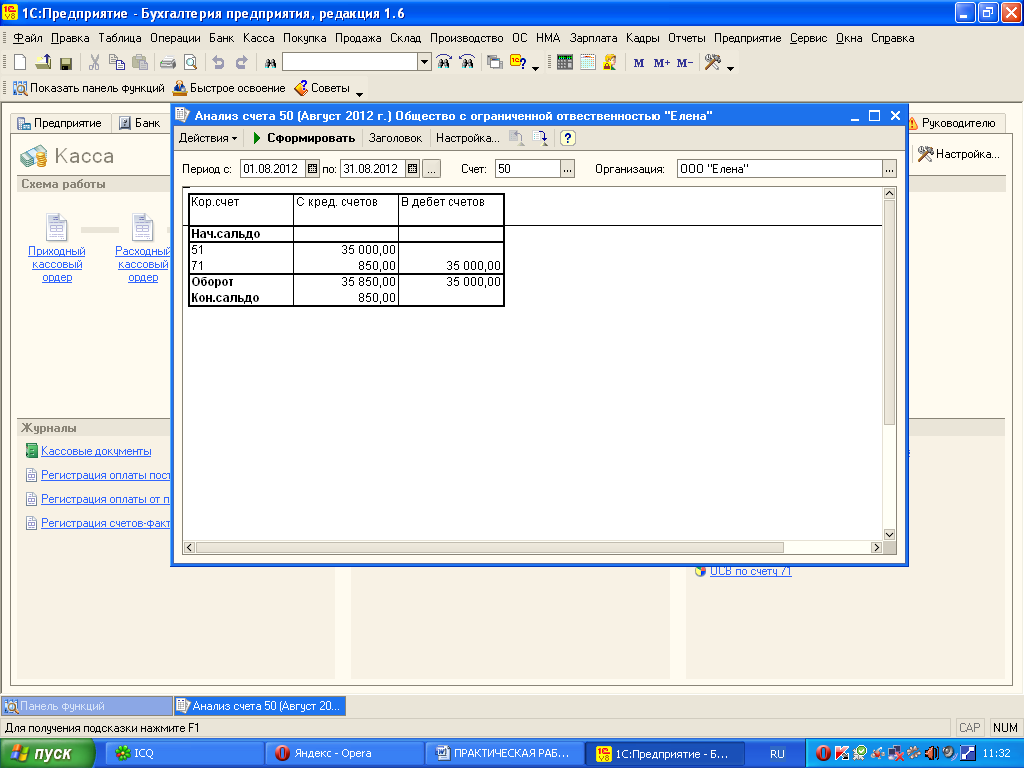This screenshot has height=768, width=1024.
Task: Expand the tools toolbar overflow arrow
Action: (x=731, y=68)
